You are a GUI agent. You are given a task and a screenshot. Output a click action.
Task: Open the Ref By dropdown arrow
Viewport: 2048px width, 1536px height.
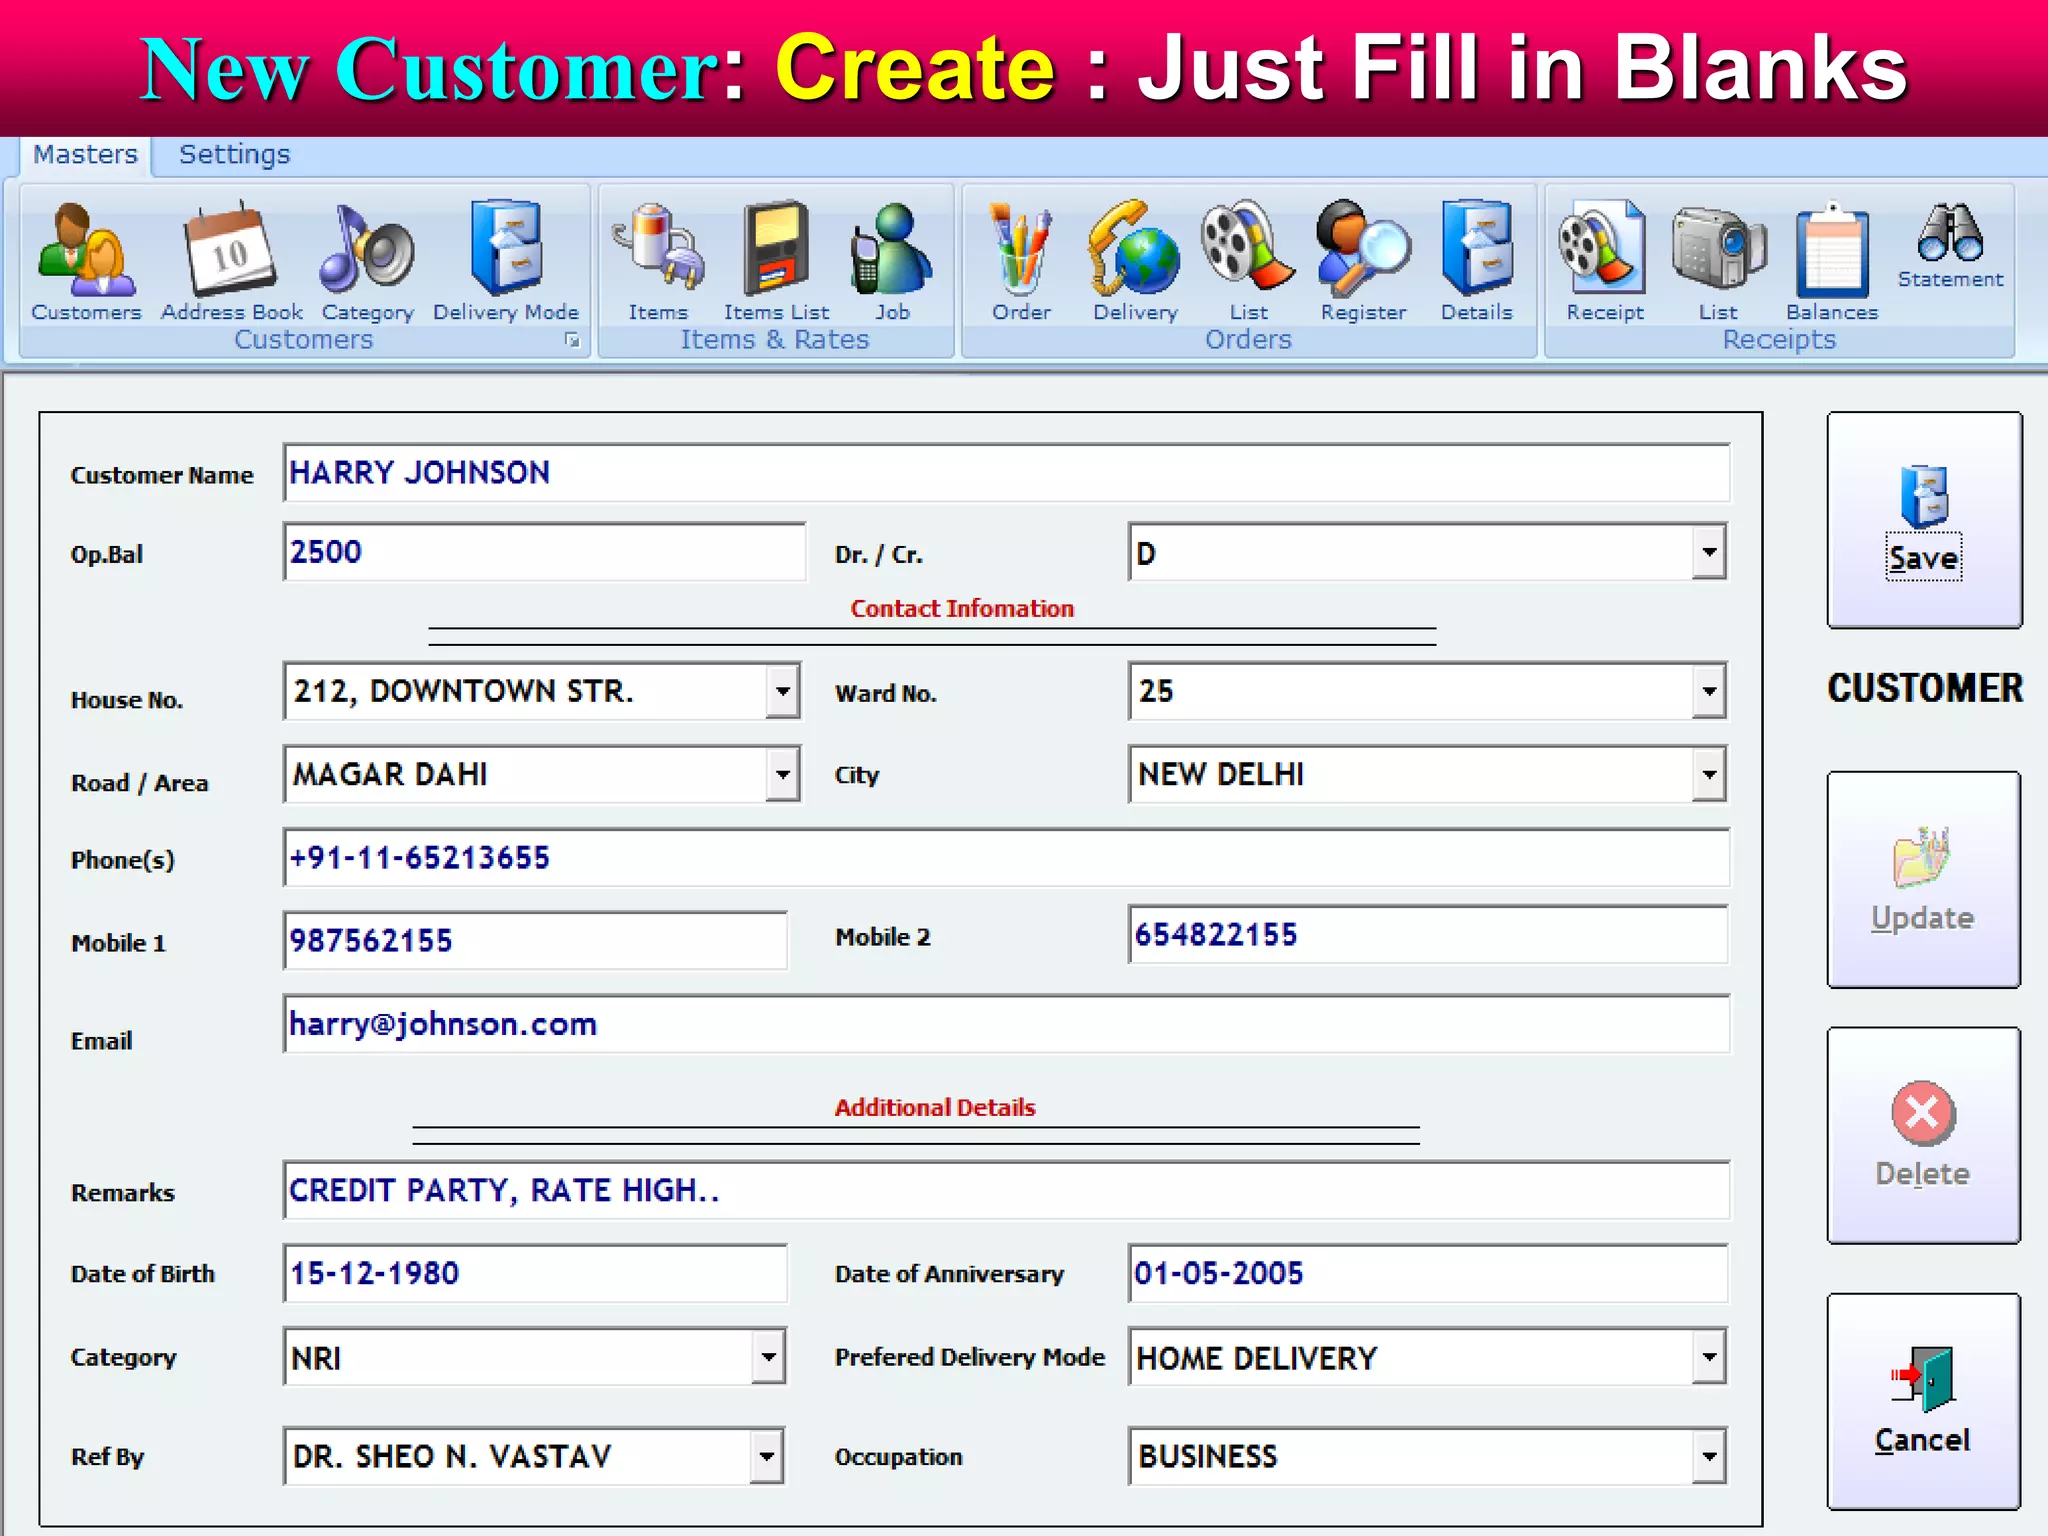click(766, 1456)
